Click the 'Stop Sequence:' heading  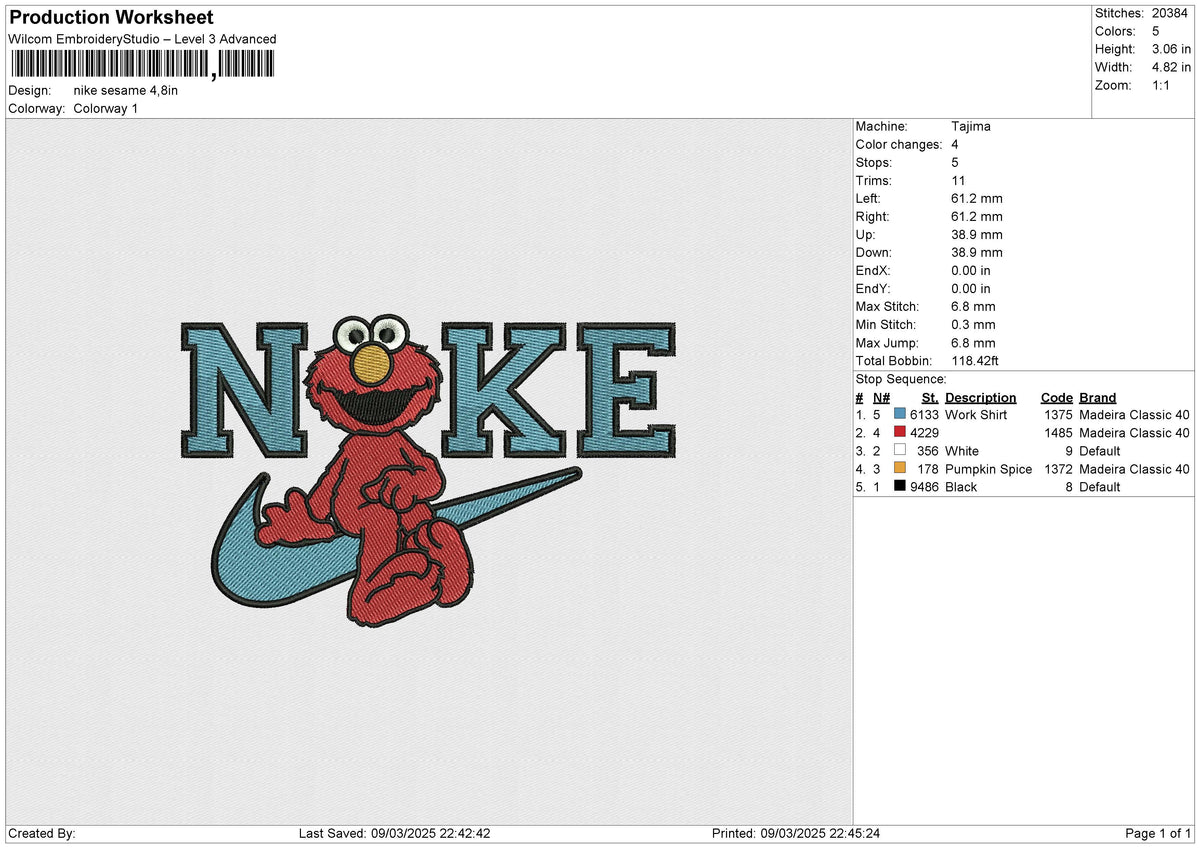pos(901,379)
